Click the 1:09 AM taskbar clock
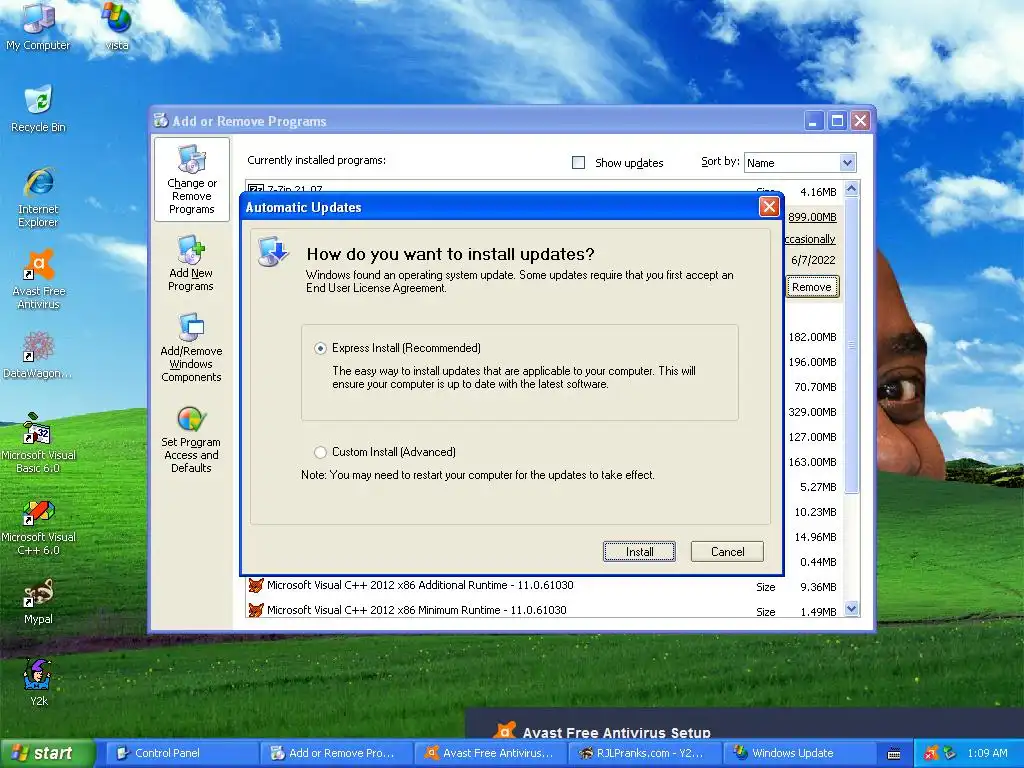The image size is (1024, 768). click(x=987, y=753)
